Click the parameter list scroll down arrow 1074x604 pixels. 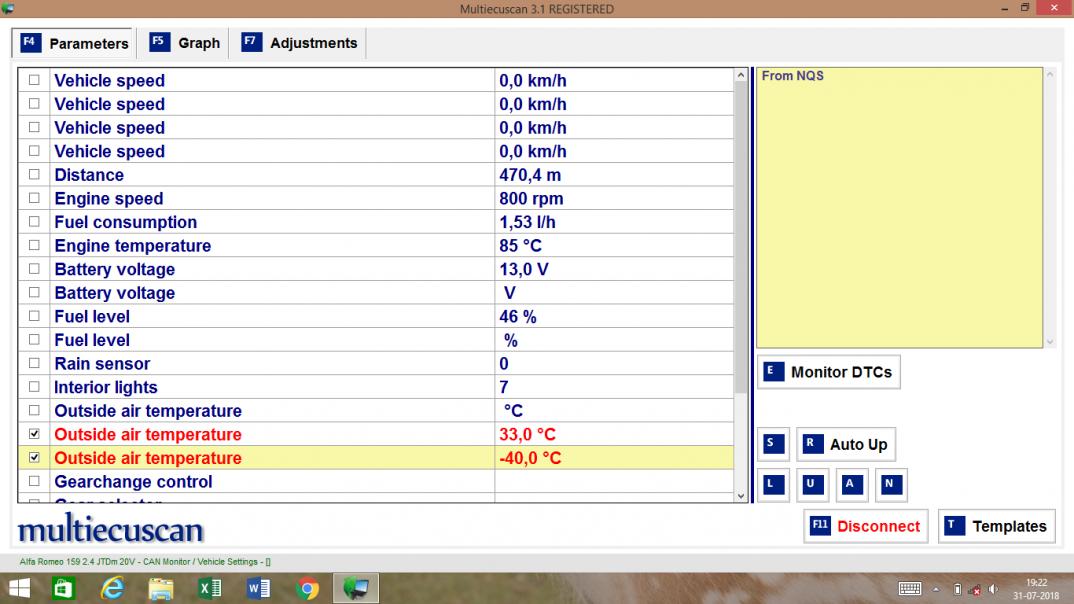pyautogui.click(x=740, y=496)
